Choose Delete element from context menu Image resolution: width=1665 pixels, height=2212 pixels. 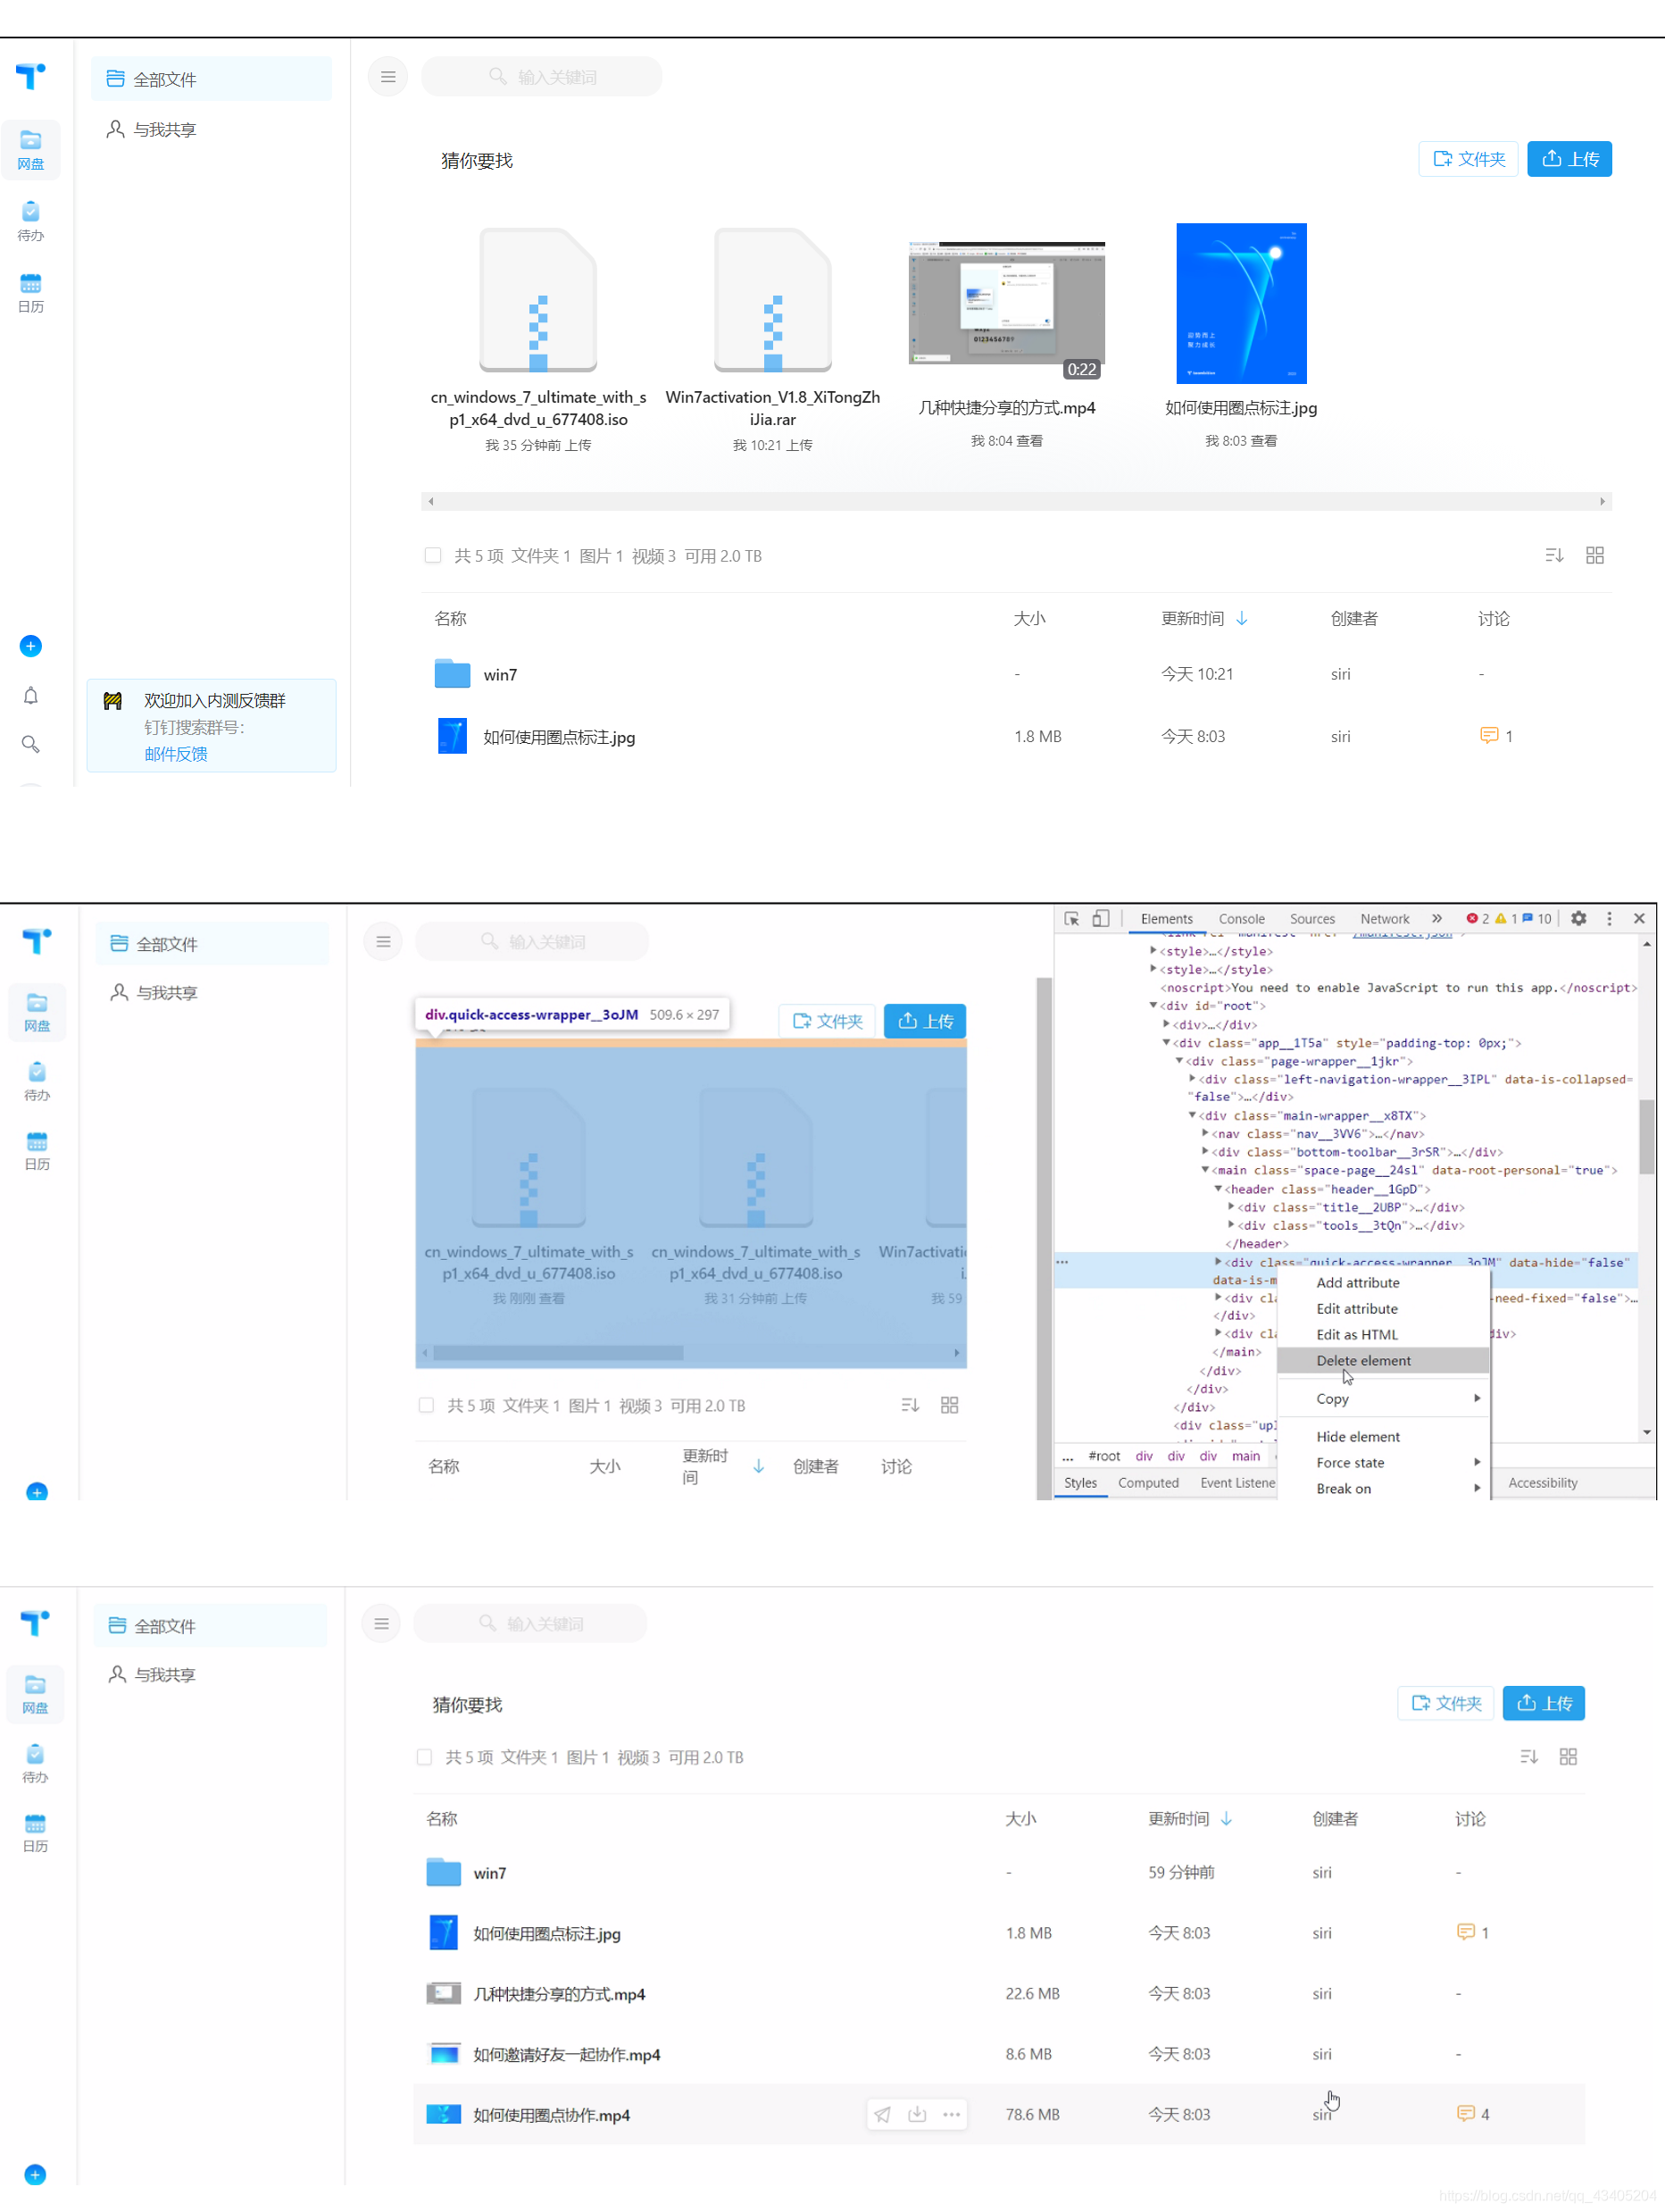pos(1383,1360)
